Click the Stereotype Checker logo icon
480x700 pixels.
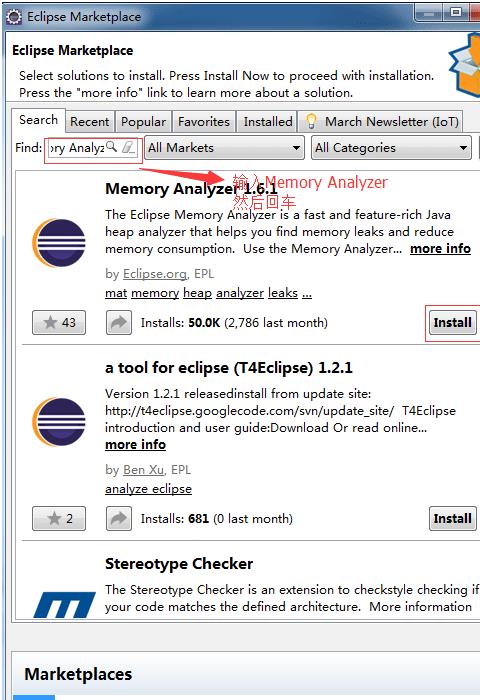pos(64,605)
